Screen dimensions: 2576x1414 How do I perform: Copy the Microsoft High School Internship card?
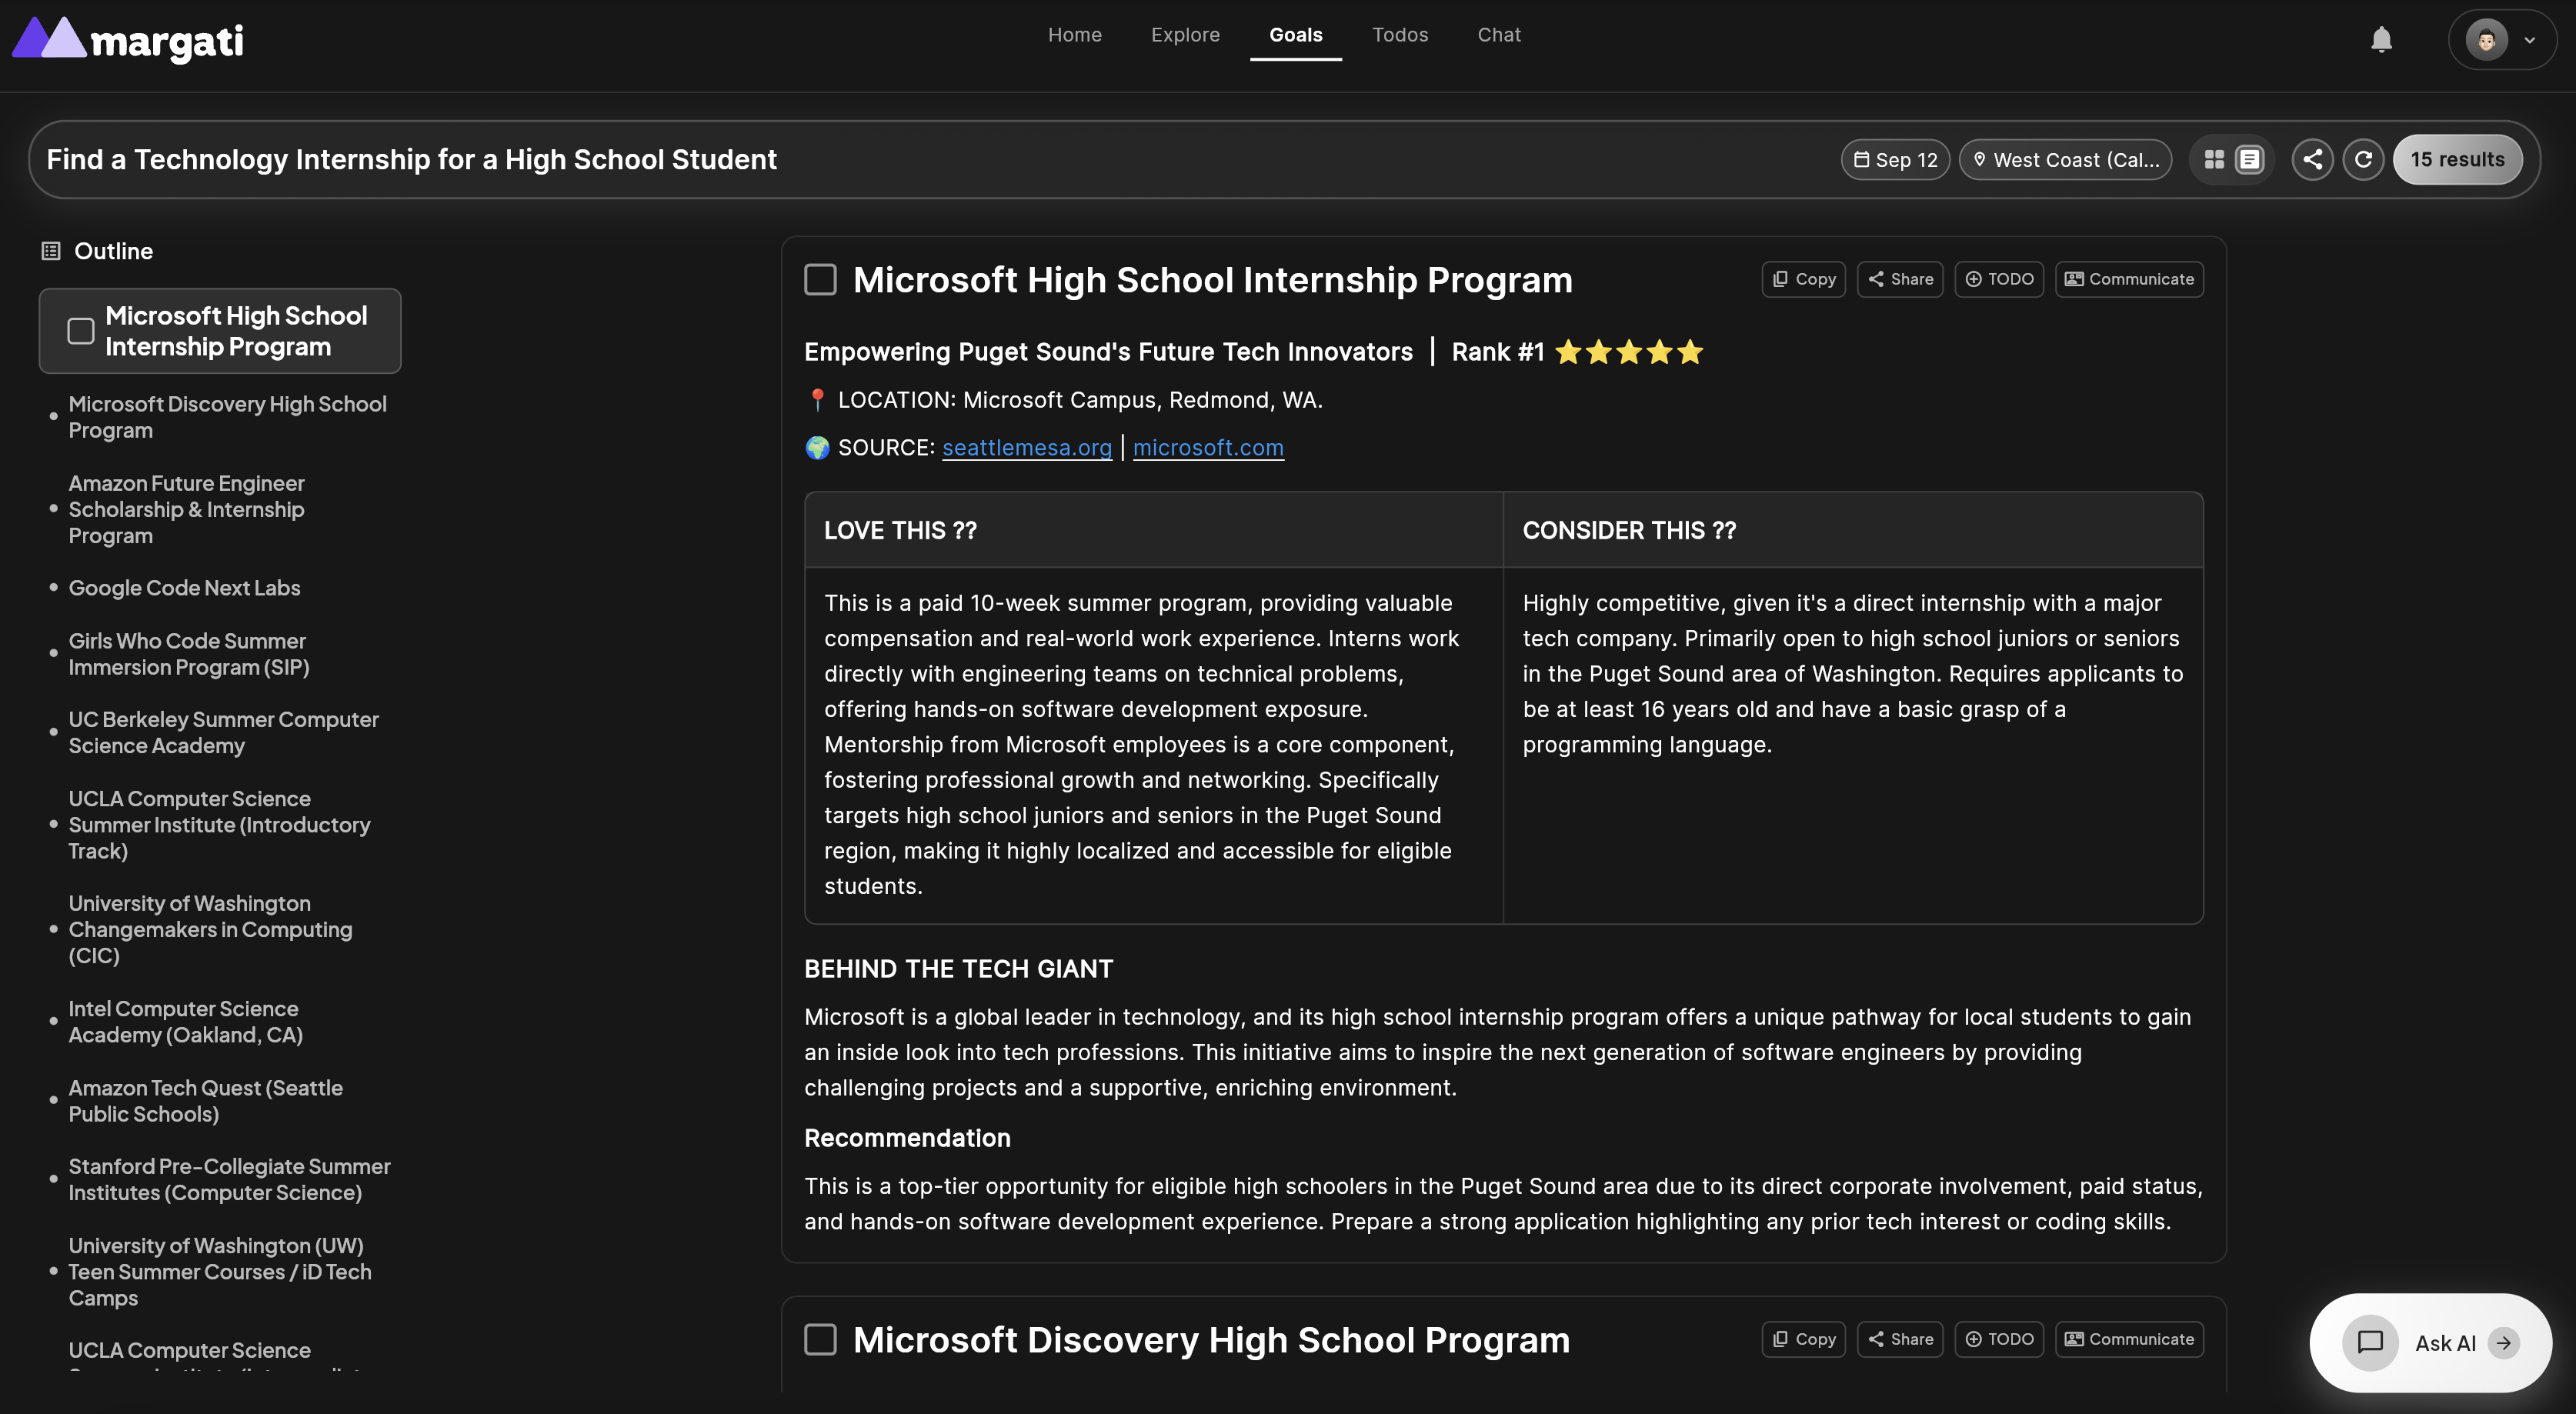pos(1803,279)
